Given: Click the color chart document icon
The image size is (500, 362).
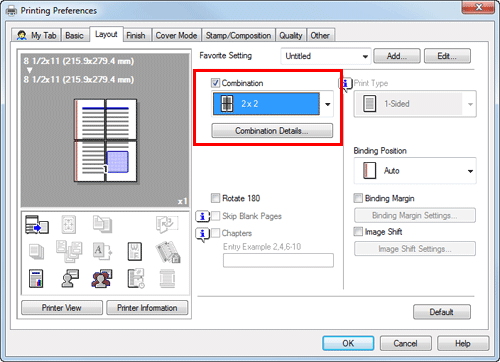Looking at the screenshot, I should [36, 278].
